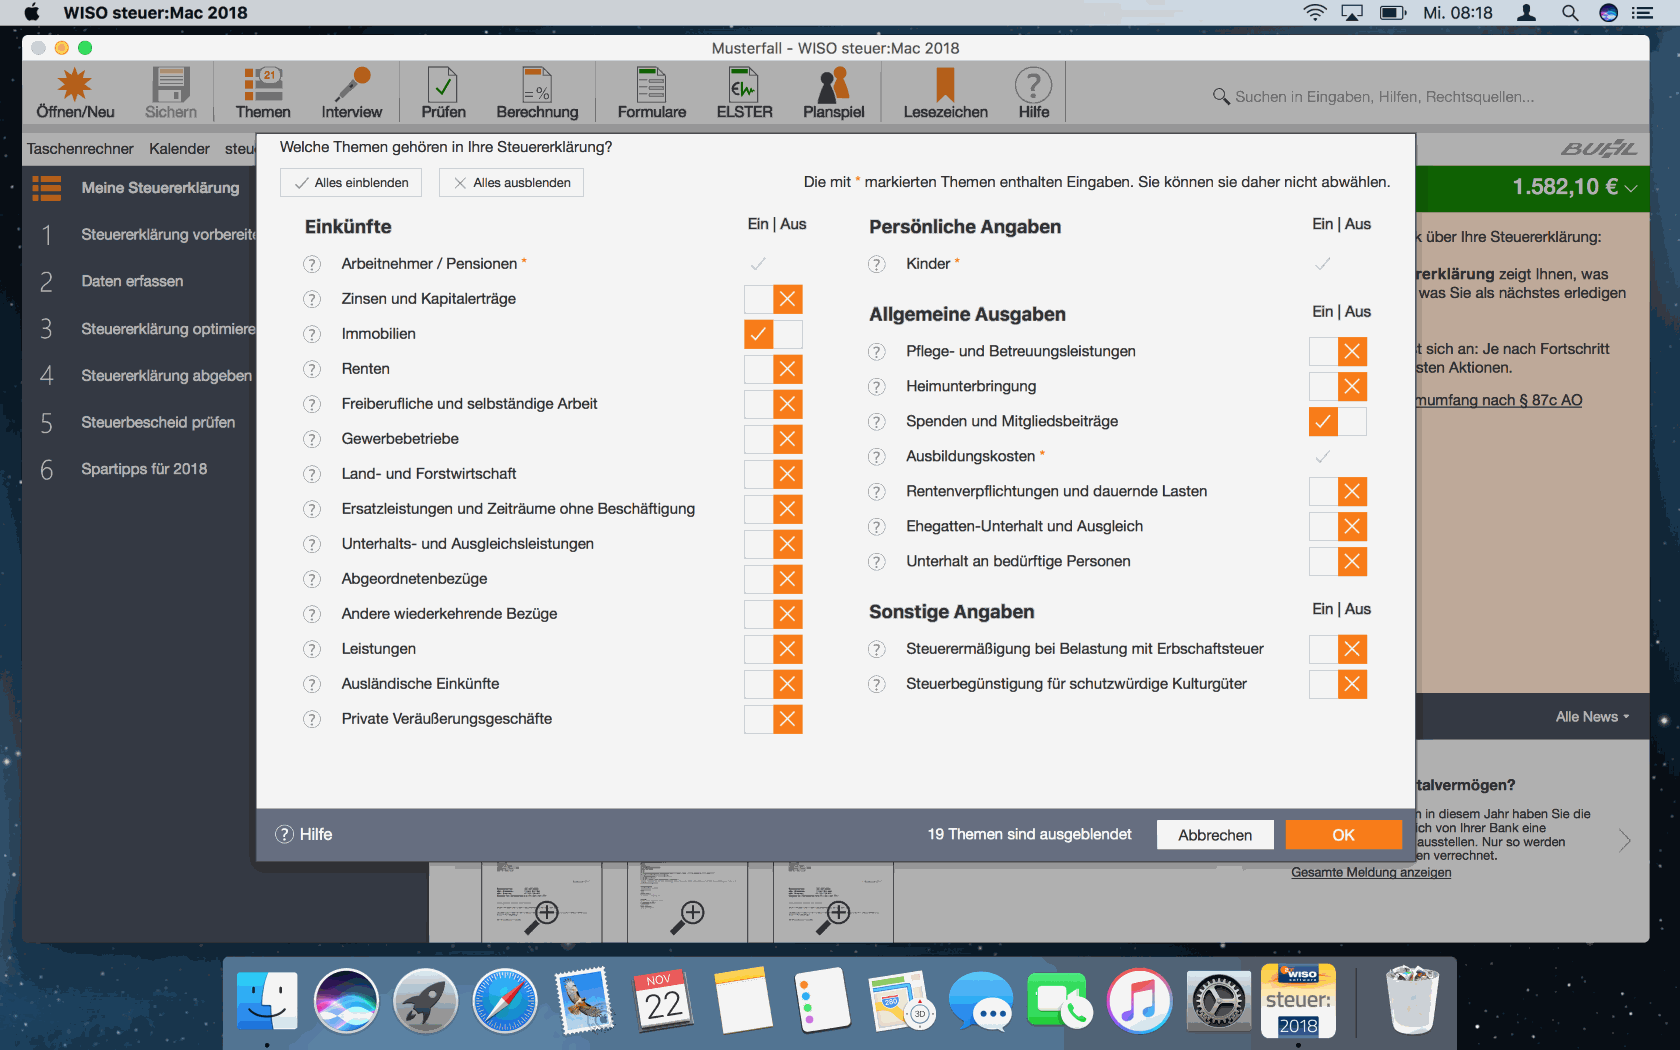Image resolution: width=1680 pixels, height=1050 pixels.
Task: Open the Alle News dropdown
Action: coord(1592,717)
